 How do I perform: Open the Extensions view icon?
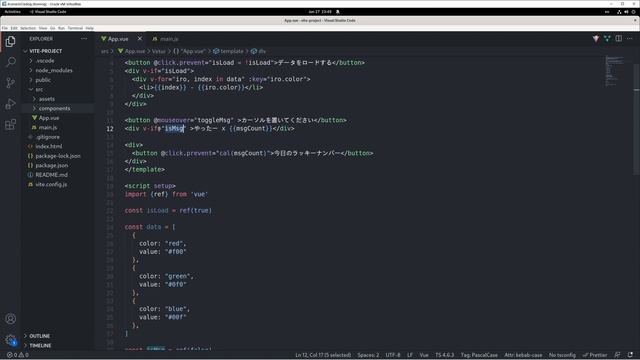point(11,124)
